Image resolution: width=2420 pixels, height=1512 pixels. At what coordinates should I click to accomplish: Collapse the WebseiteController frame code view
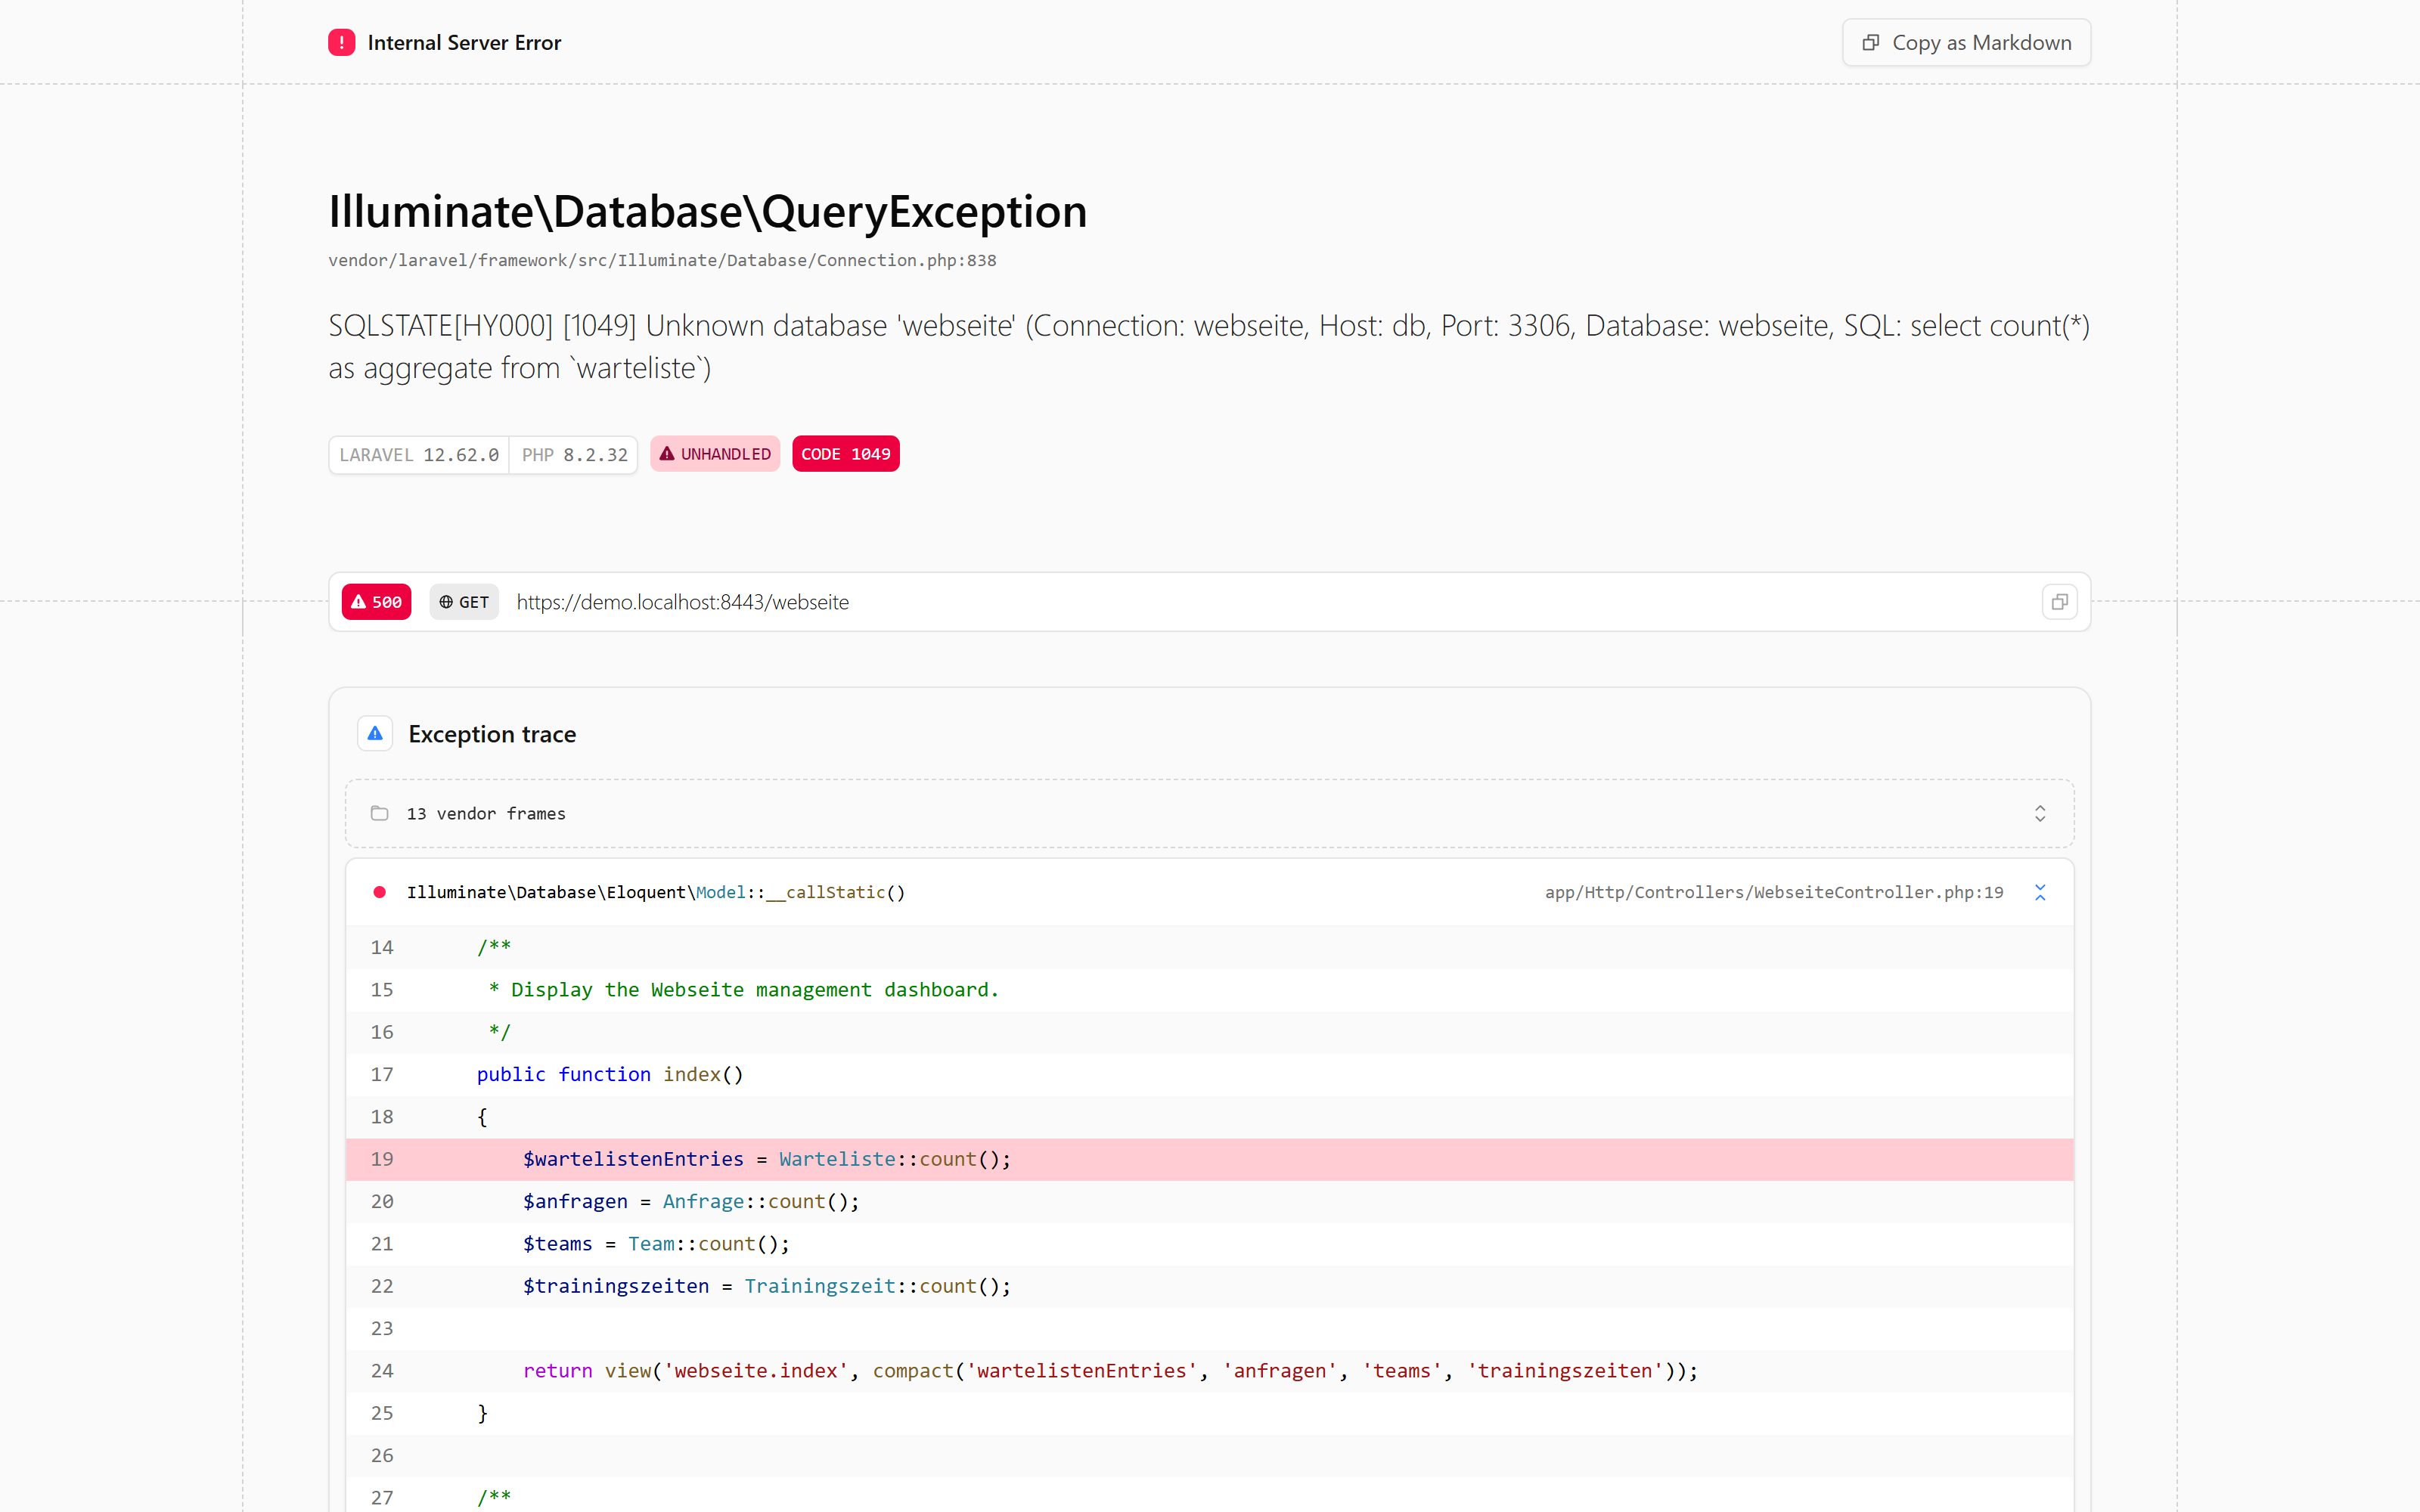(x=2040, y=892)
